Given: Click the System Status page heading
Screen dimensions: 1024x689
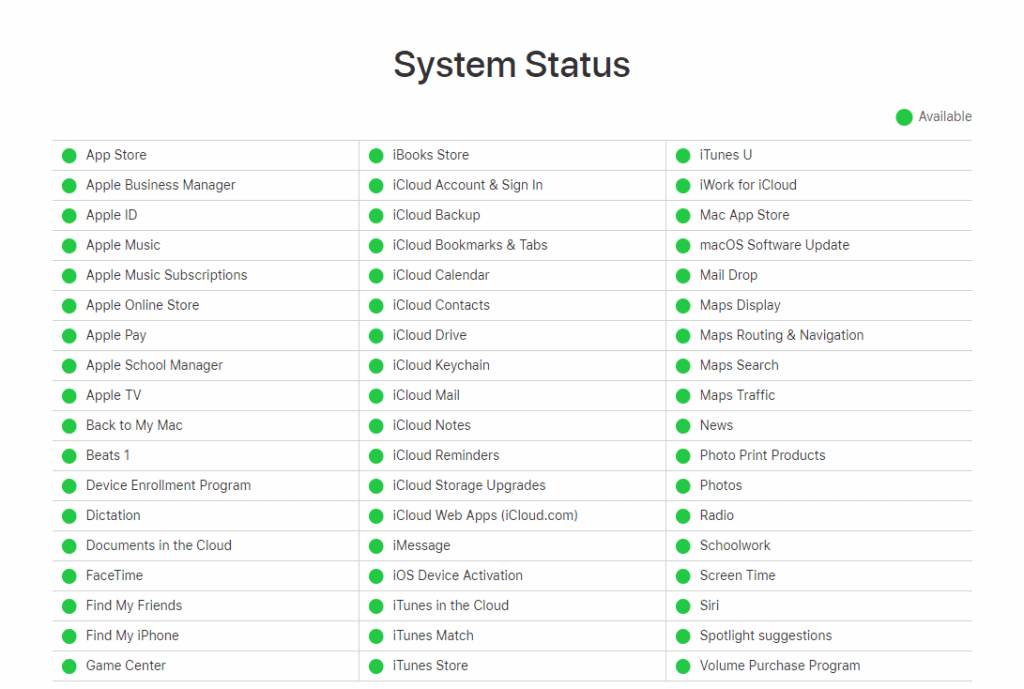Looking at the screenshot, I should [x=511, y=65].
